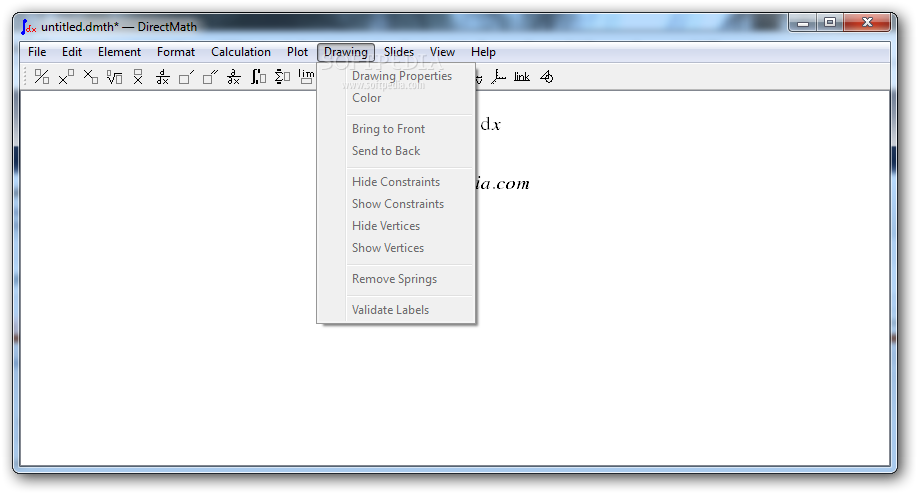The image size is (918, 494).
Task: Click the dx formula text in document
Action: point(490,125)
